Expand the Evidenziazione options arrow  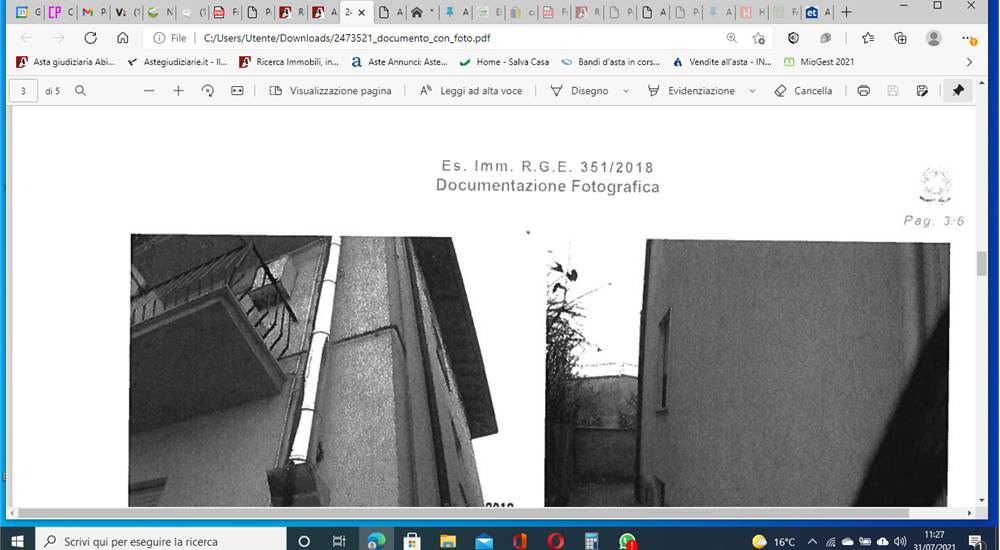click(752, 91)
